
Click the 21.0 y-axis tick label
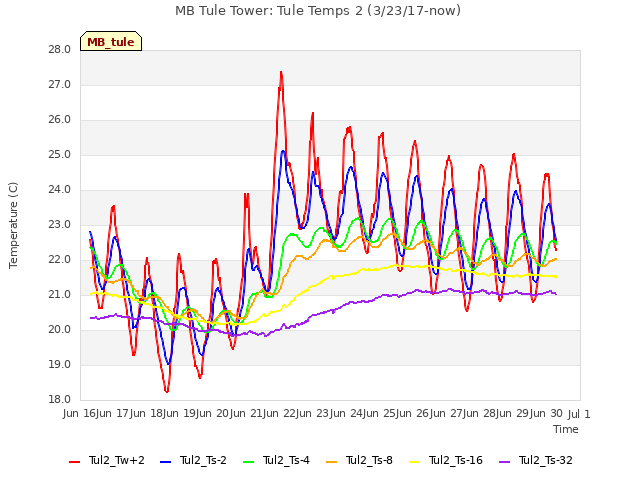(60, 295)
